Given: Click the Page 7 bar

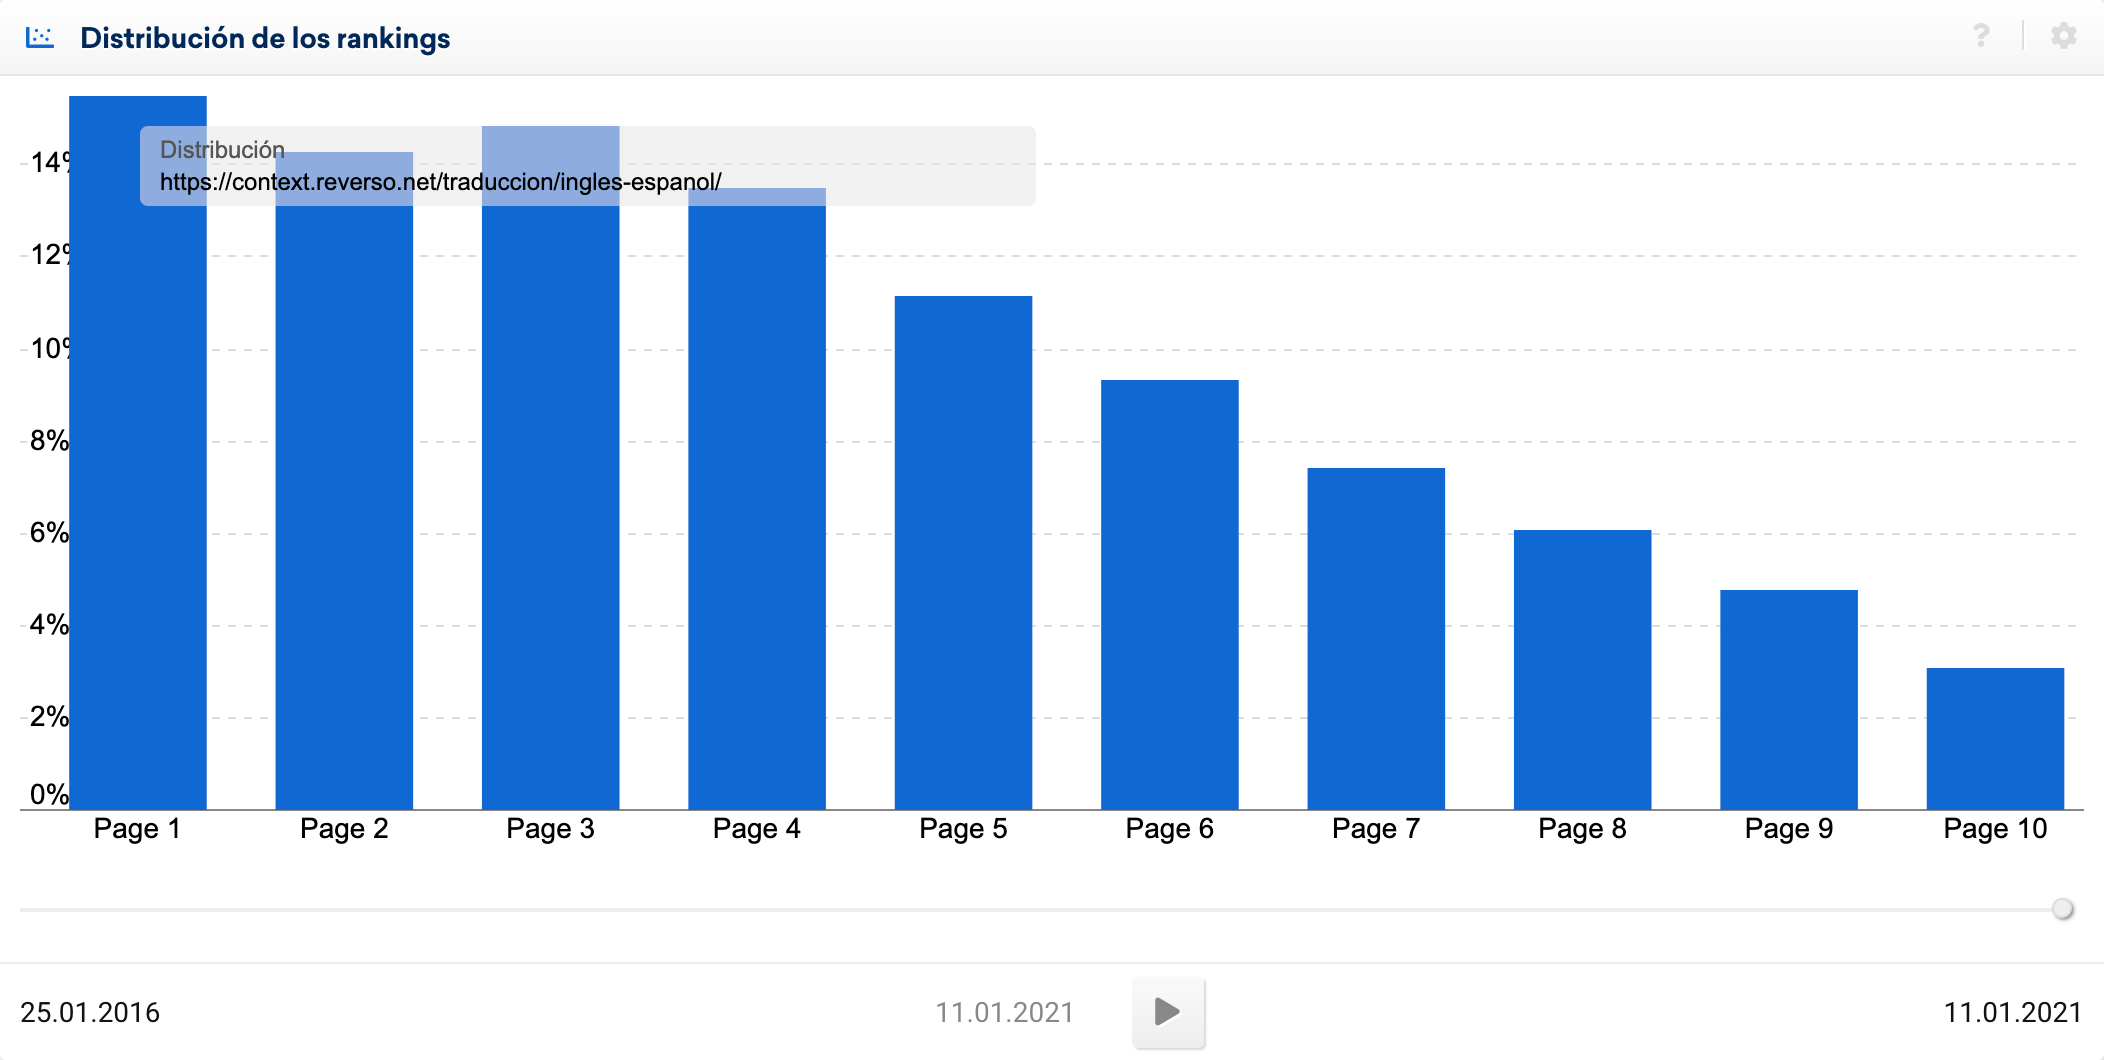Looking at the screenshot, I should 1376,640.
